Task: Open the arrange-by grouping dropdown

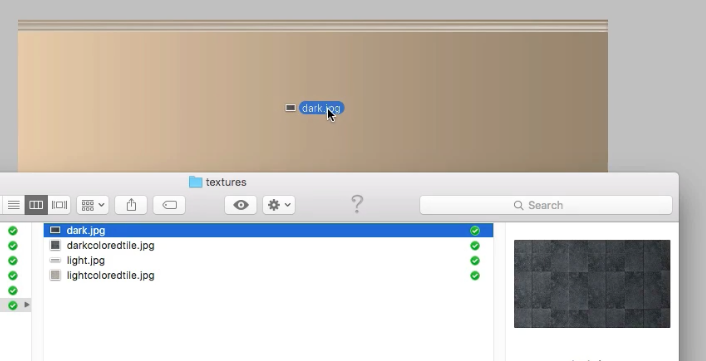Action: (93, 205)
